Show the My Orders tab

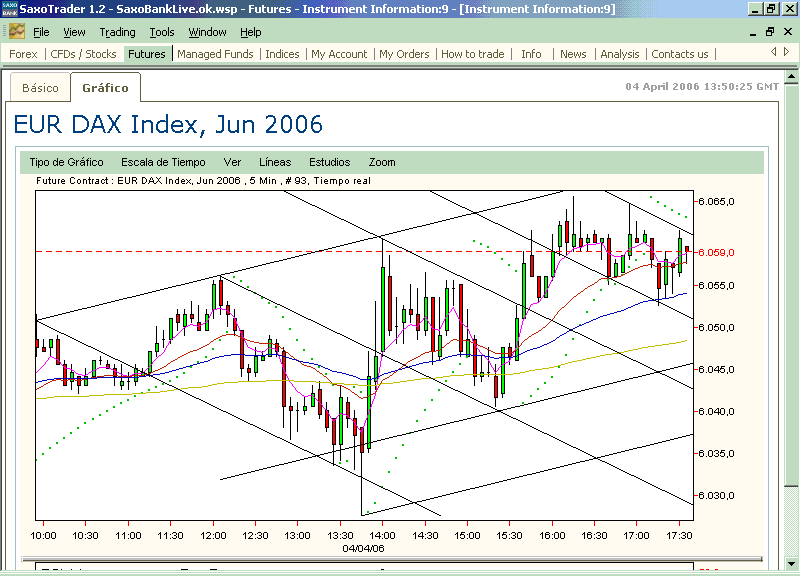click(404, 54)
